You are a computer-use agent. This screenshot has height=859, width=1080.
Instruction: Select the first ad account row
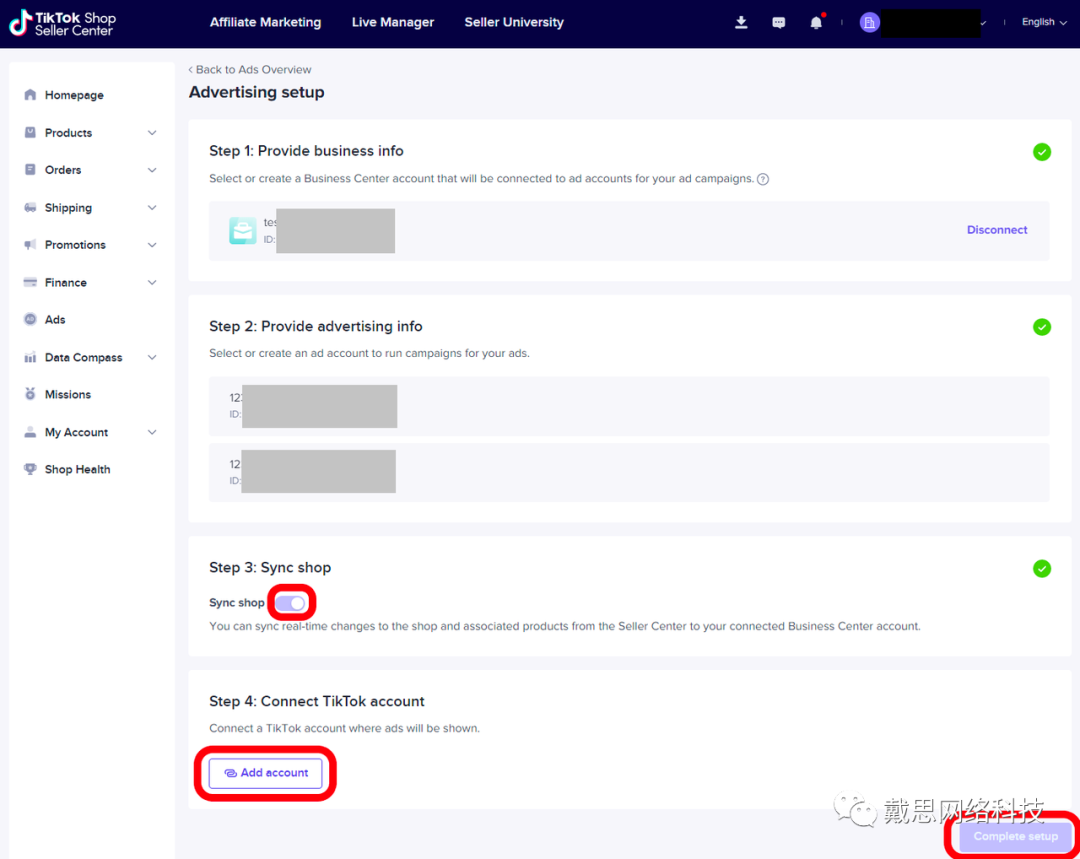629,406
